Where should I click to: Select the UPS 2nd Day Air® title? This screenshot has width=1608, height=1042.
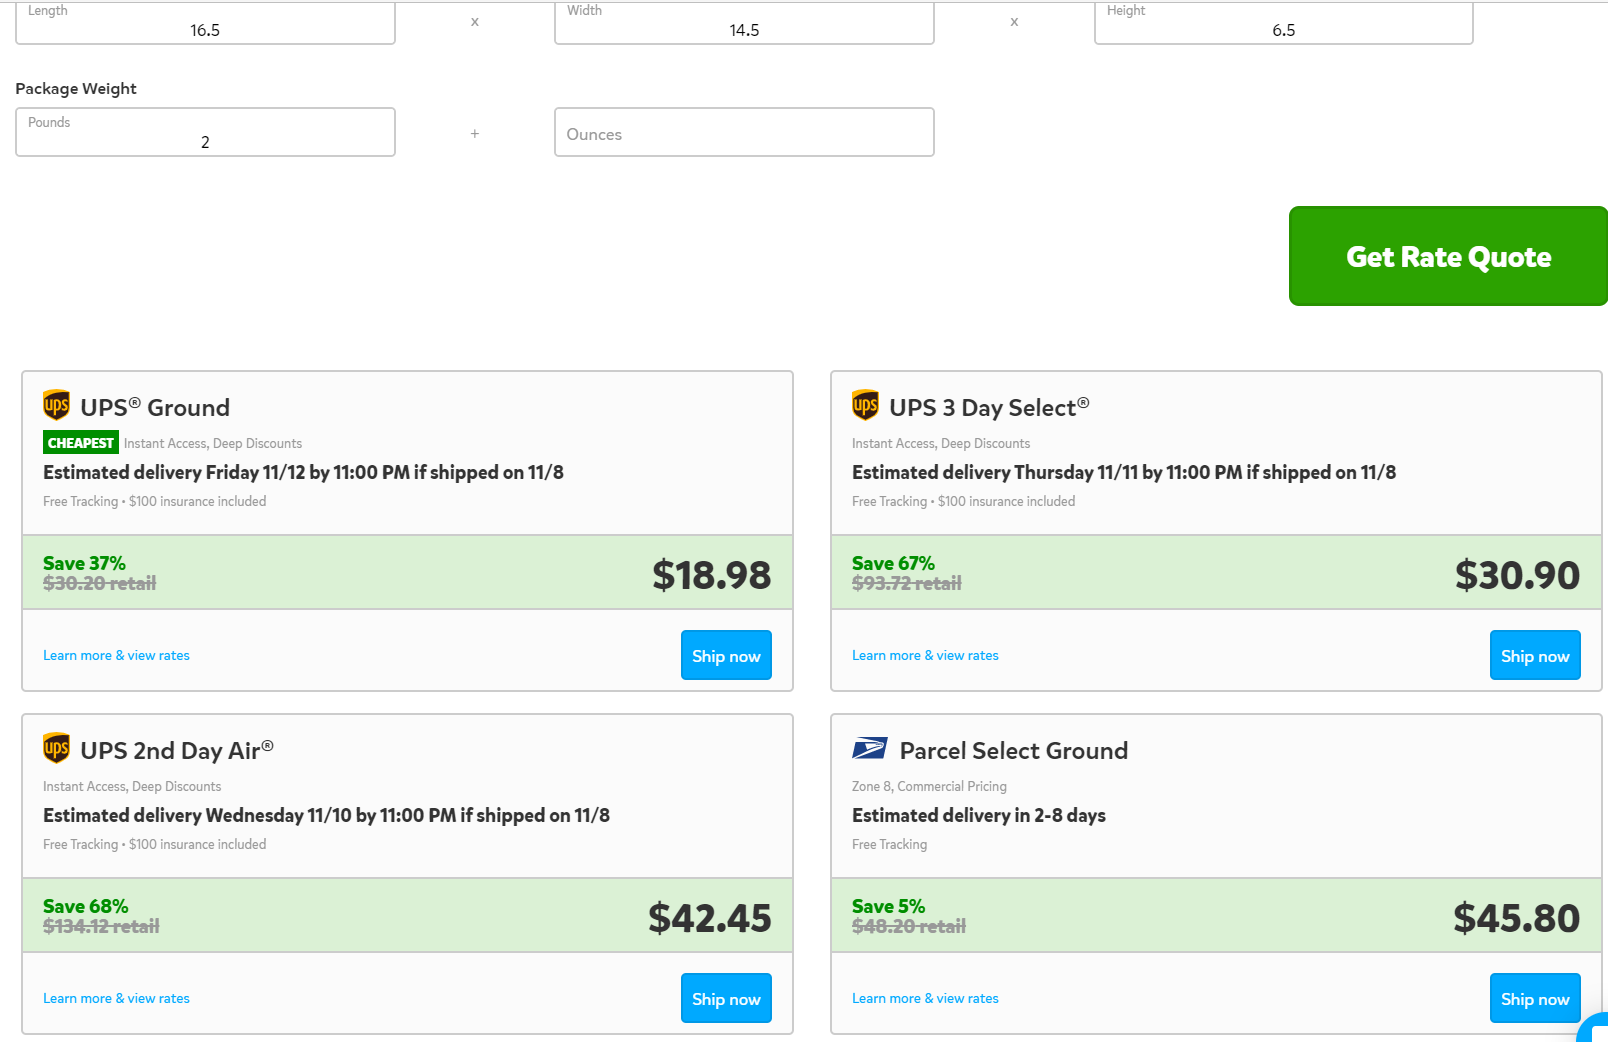click(x=177, y=750)
